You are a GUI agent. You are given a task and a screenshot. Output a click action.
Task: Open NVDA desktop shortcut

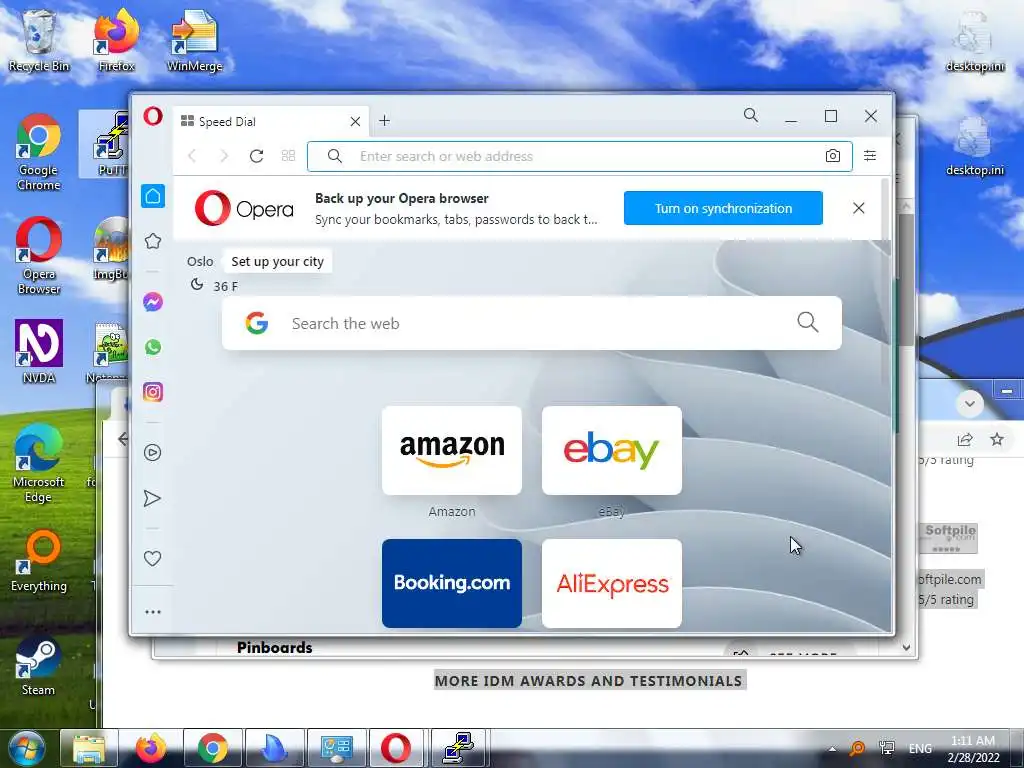coord(39,352)
